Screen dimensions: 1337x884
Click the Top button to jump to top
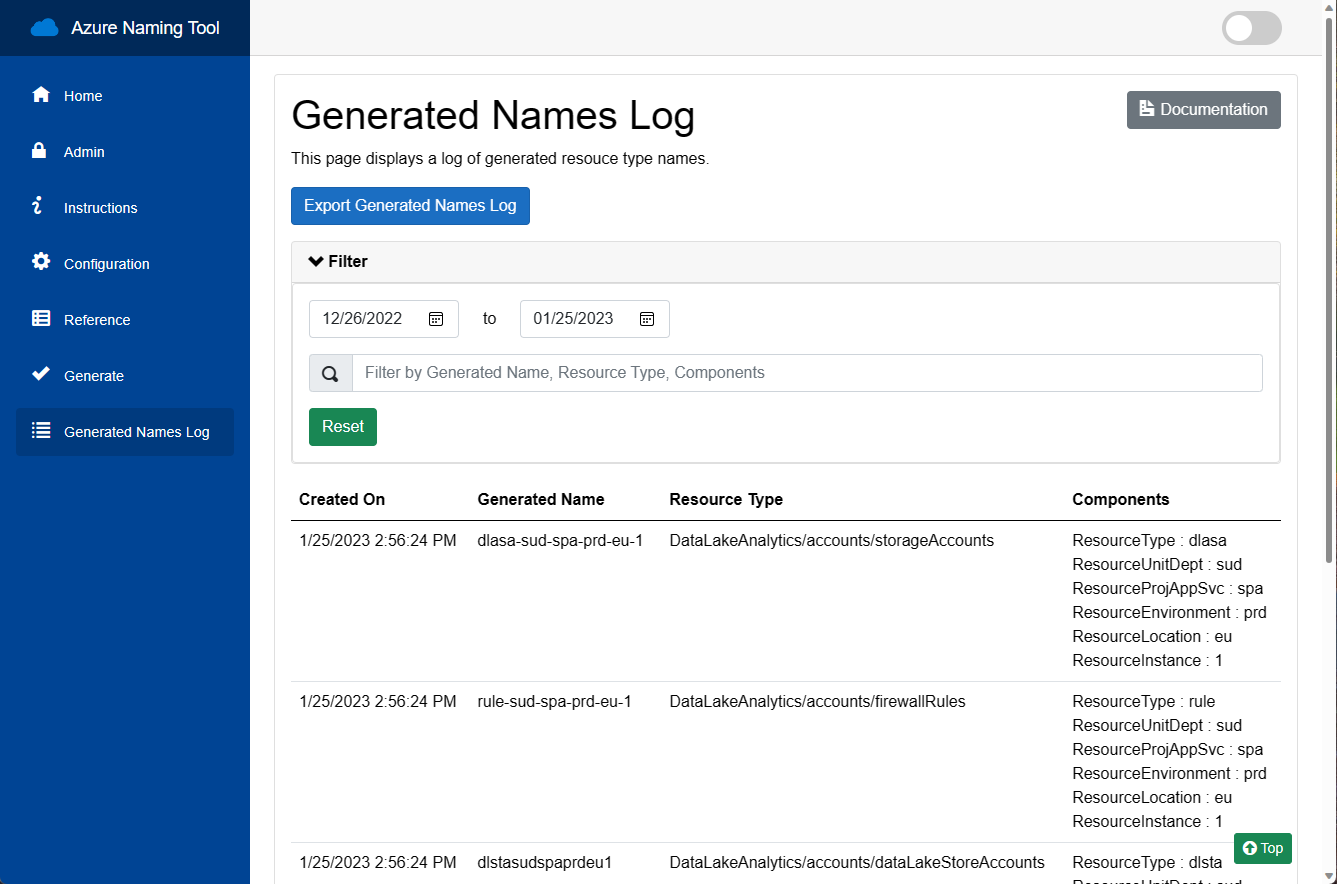1262,848
